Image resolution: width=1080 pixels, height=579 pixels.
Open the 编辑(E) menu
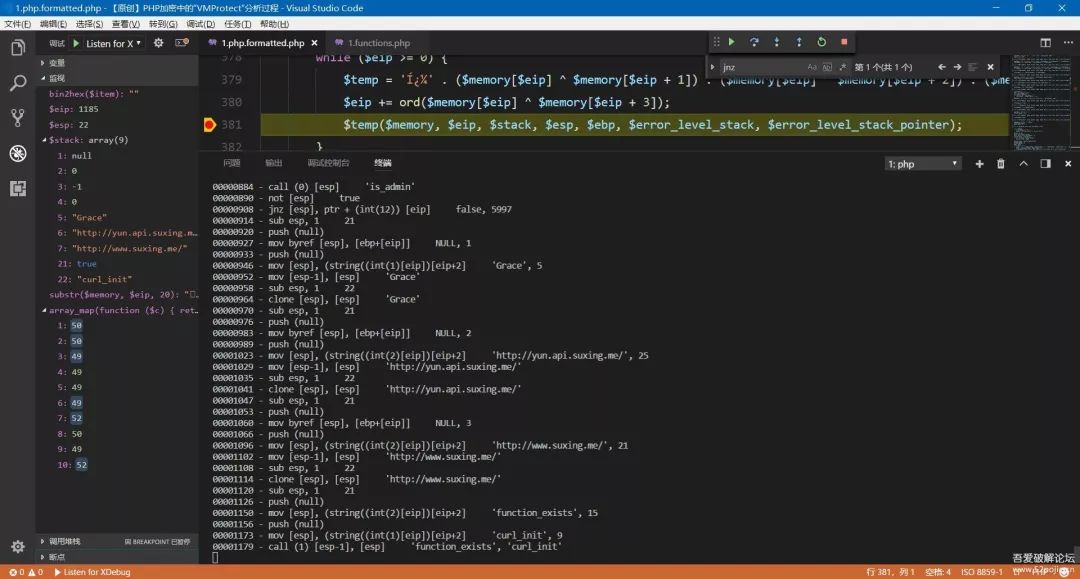coord(53,24)
